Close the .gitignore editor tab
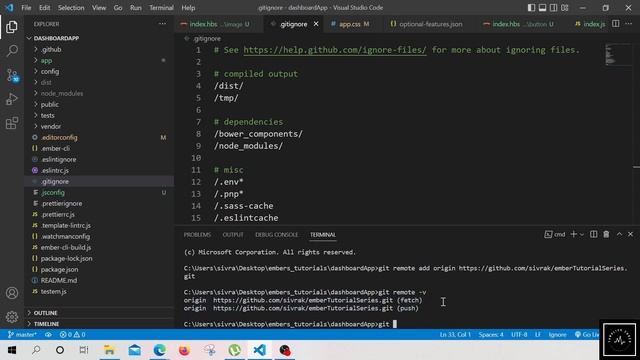The image size is (640, 360). [316, 24]
